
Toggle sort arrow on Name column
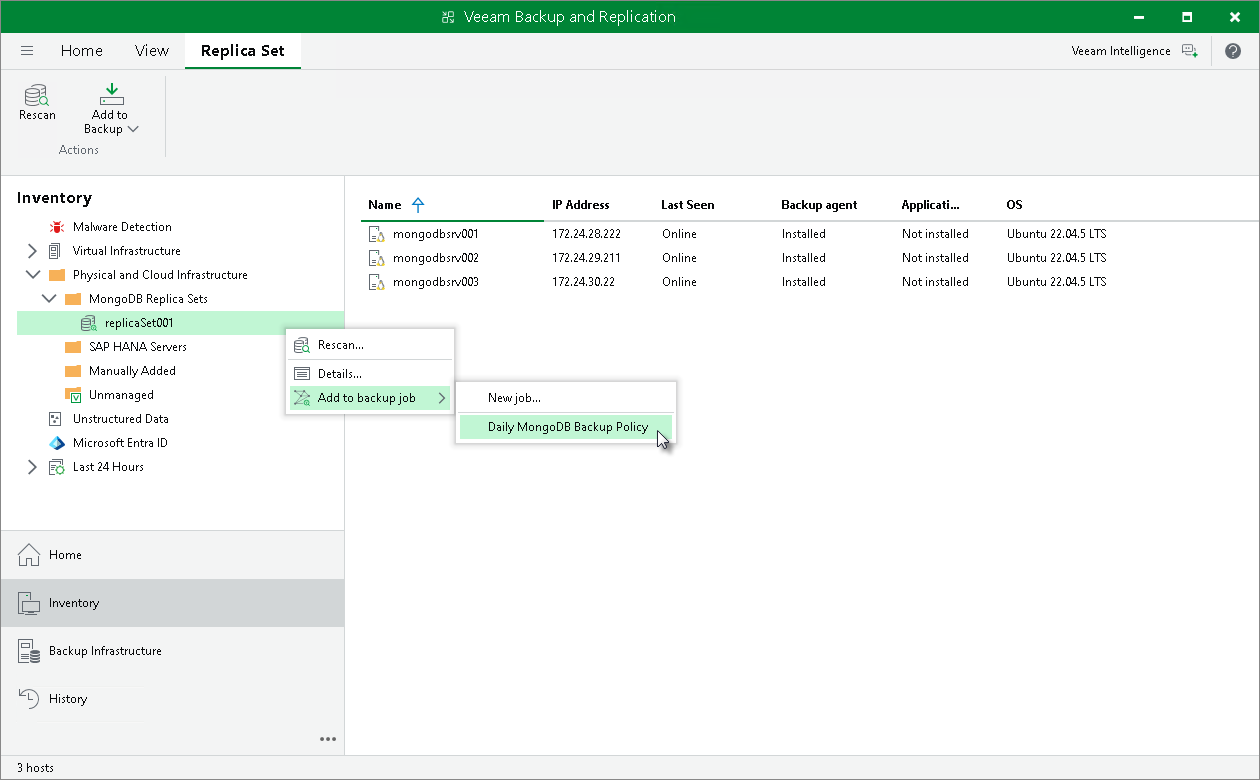point(418,205)
